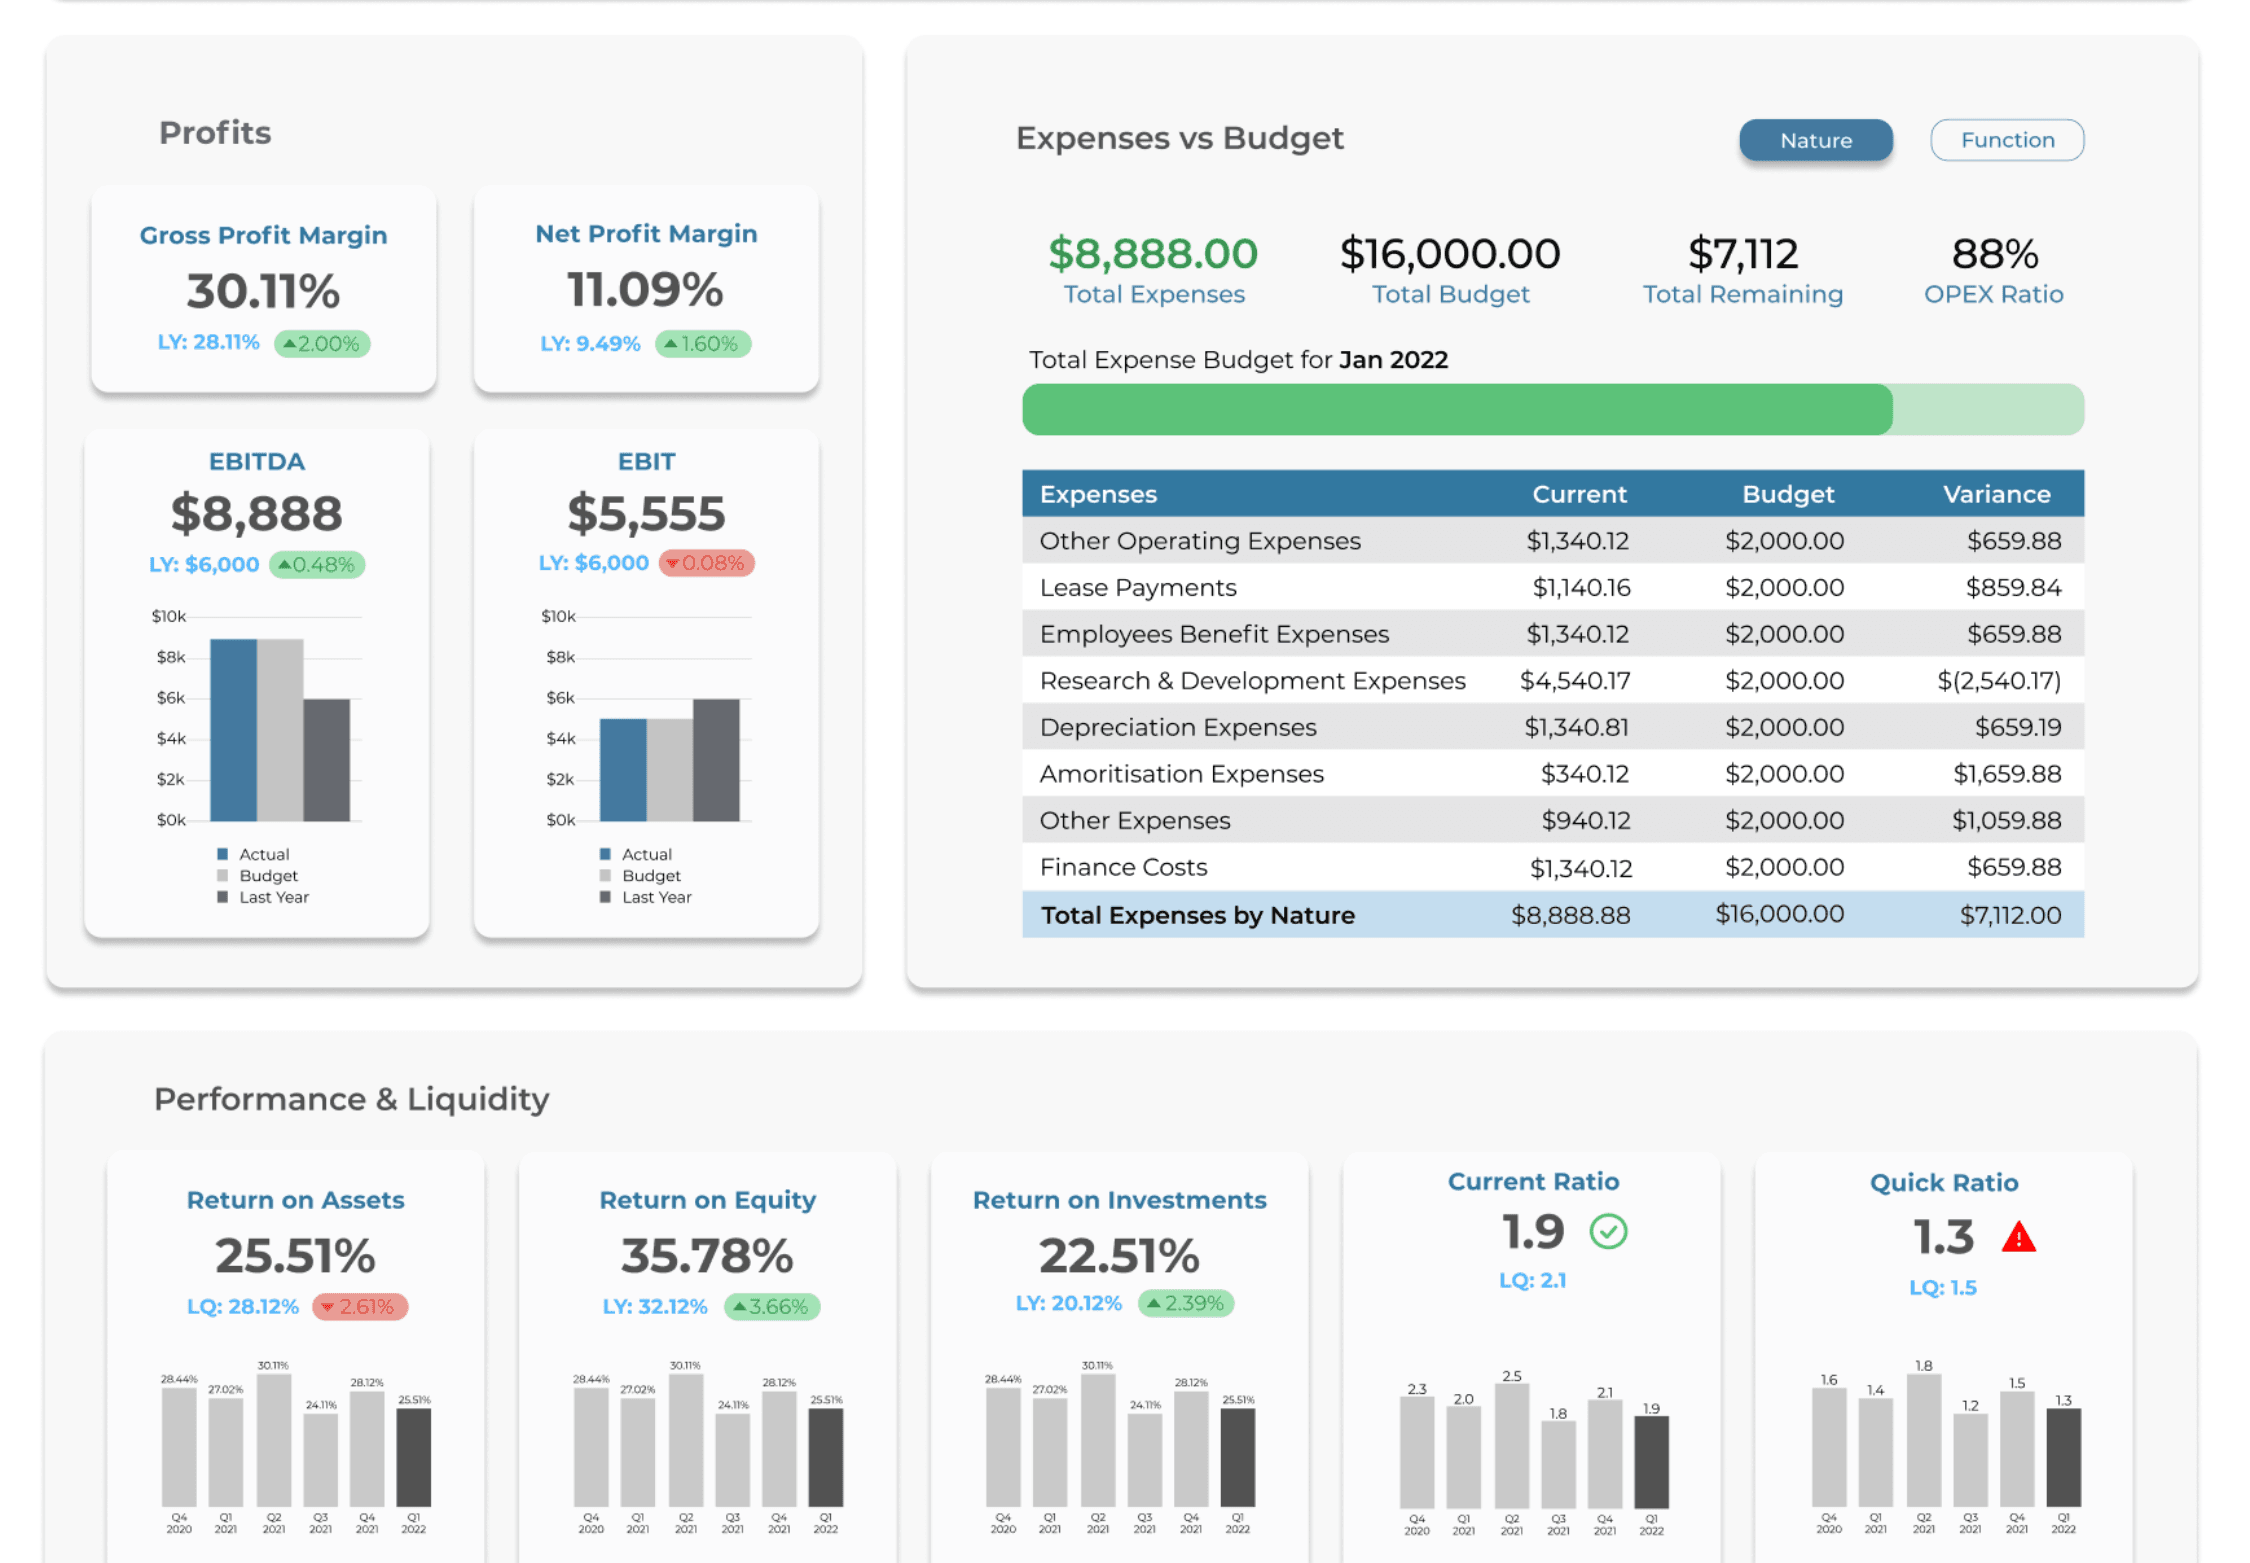2250x1563 pixels.
Task: Click the 1.8 bar in Quick Ratio chart
Action: click(x=1923, y=1441)
